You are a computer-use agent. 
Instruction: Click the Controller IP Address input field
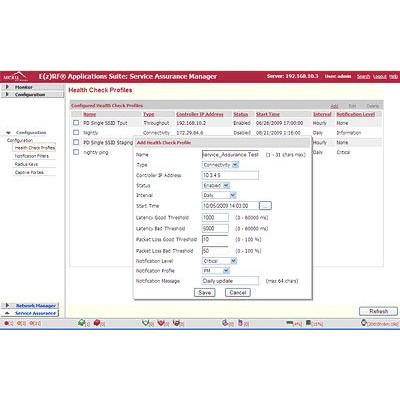coord(230,175)
